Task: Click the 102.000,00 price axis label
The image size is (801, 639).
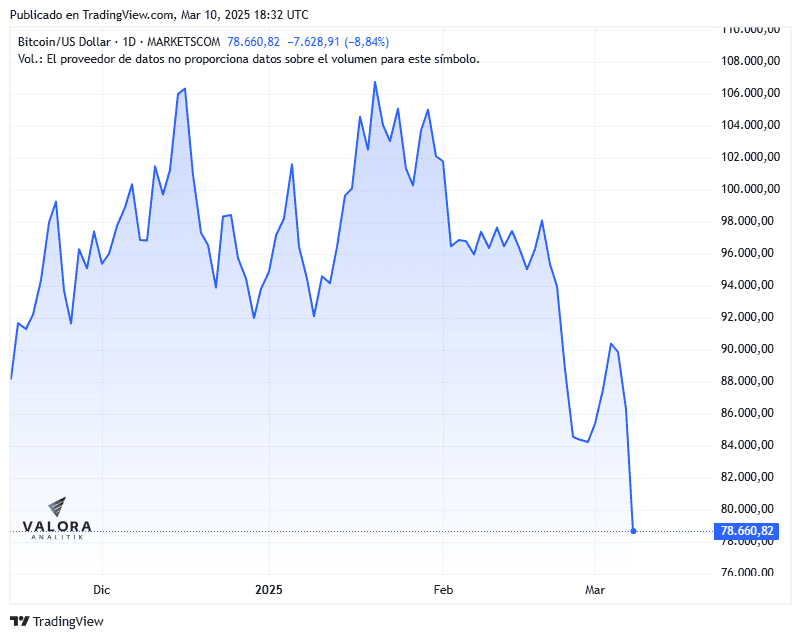Action: tap(750, 157)
